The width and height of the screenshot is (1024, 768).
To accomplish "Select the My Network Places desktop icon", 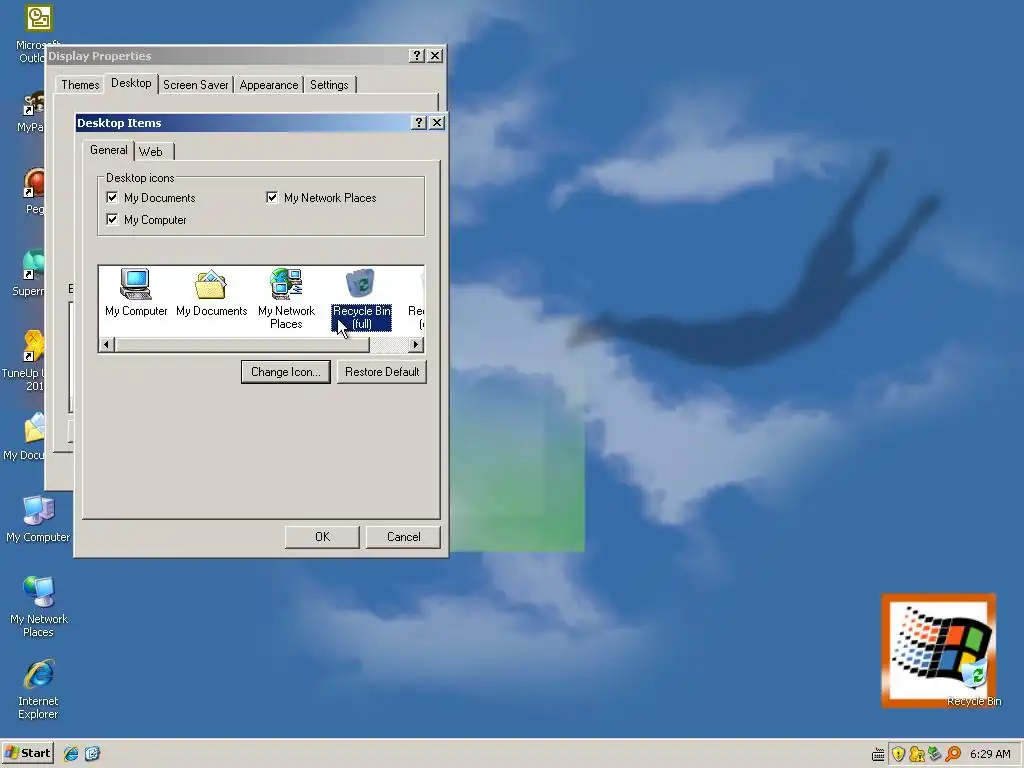I will coord(39,607).
